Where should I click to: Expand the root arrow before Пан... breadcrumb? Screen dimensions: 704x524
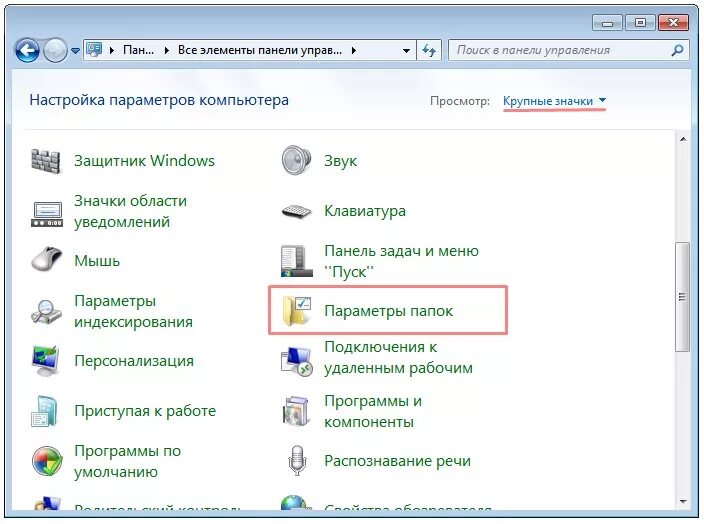point(112,50)
